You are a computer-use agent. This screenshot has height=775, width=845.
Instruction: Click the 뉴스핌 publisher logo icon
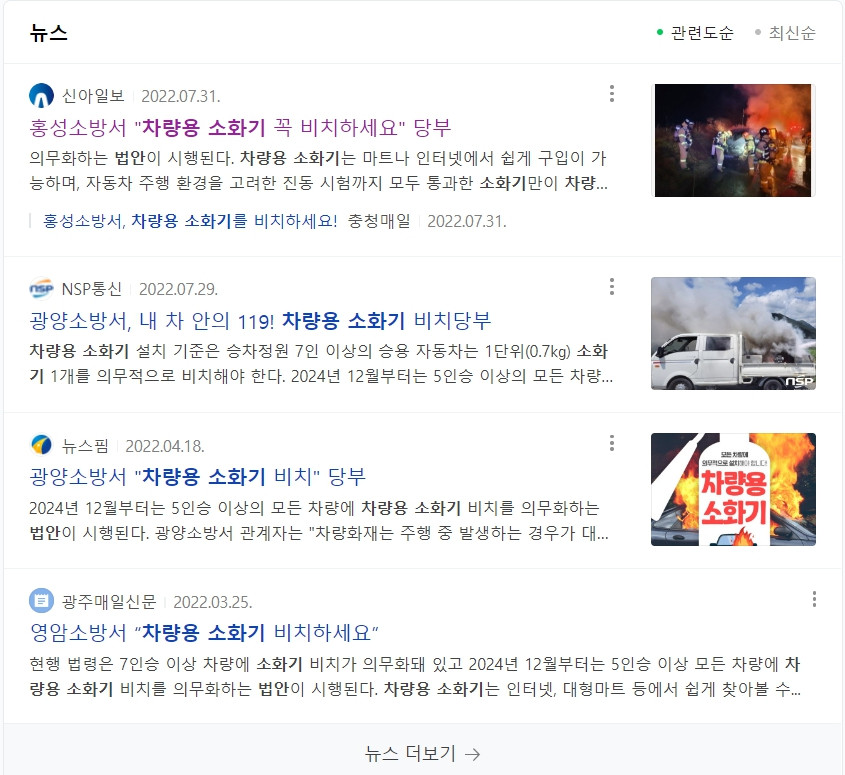41,446
